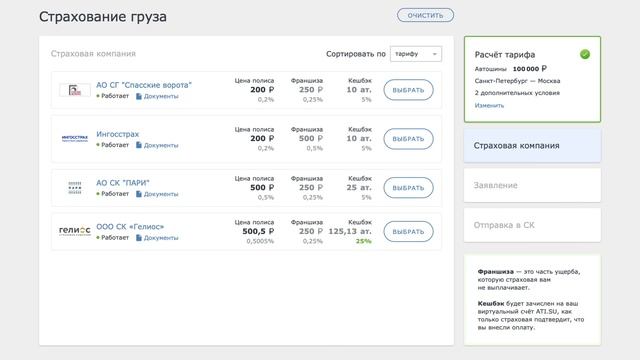
Task: Click the 125,13 ат. cashback amount
Action: (x=350, y=231)
